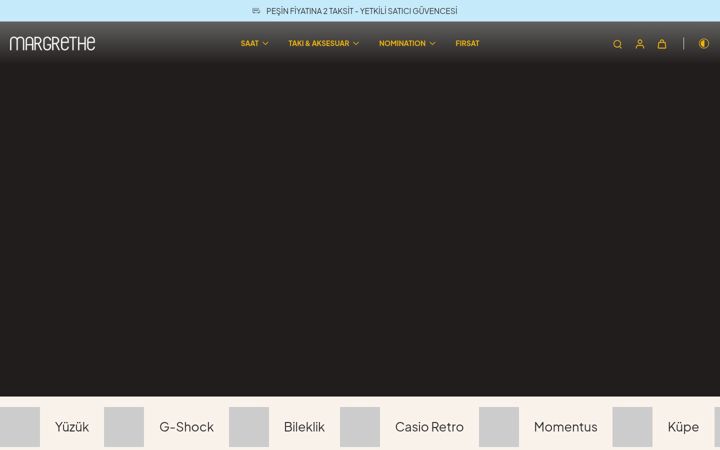Viewport: 720px width, 450px height.
Task: Click the Margrethe logo
Action: click(52, 44)
